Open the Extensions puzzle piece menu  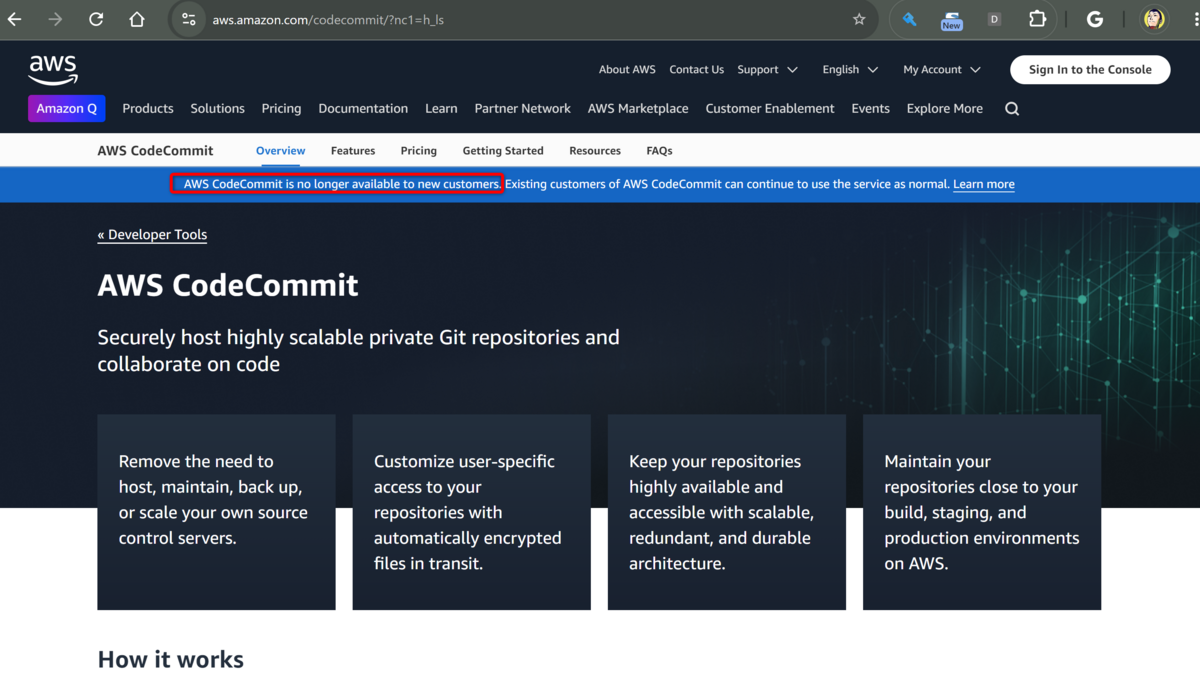pos(1038,19)
